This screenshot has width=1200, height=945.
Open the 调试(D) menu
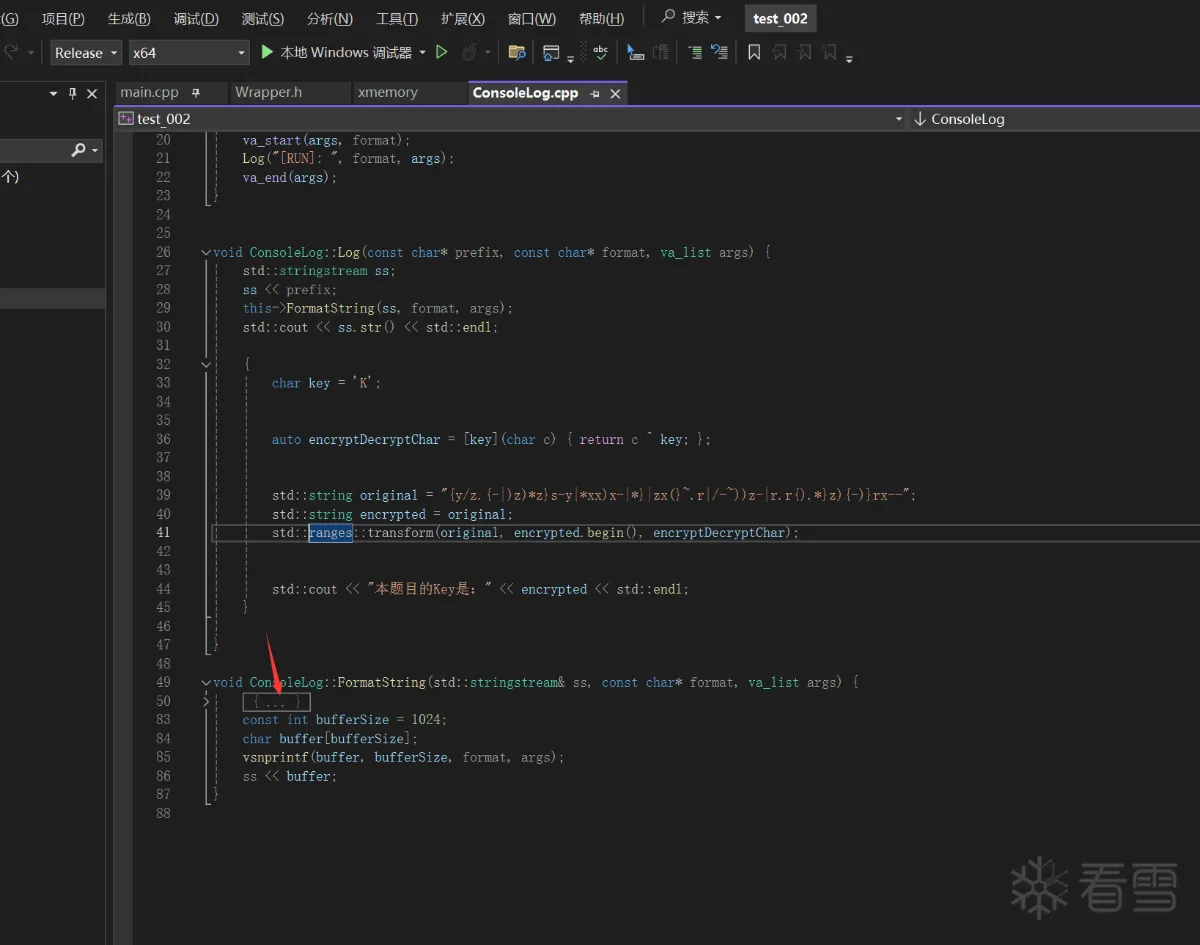coord(196,18)
